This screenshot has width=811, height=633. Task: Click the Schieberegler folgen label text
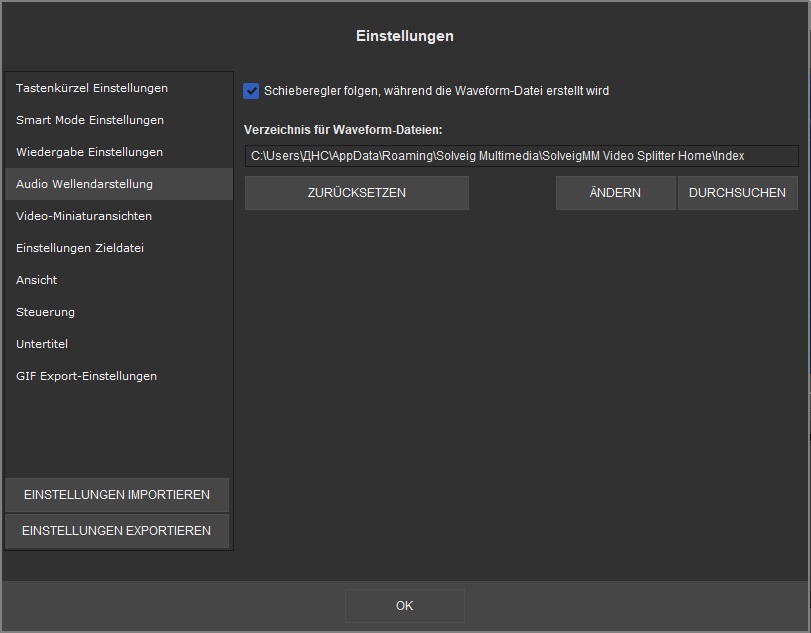[x=436, y=91]
